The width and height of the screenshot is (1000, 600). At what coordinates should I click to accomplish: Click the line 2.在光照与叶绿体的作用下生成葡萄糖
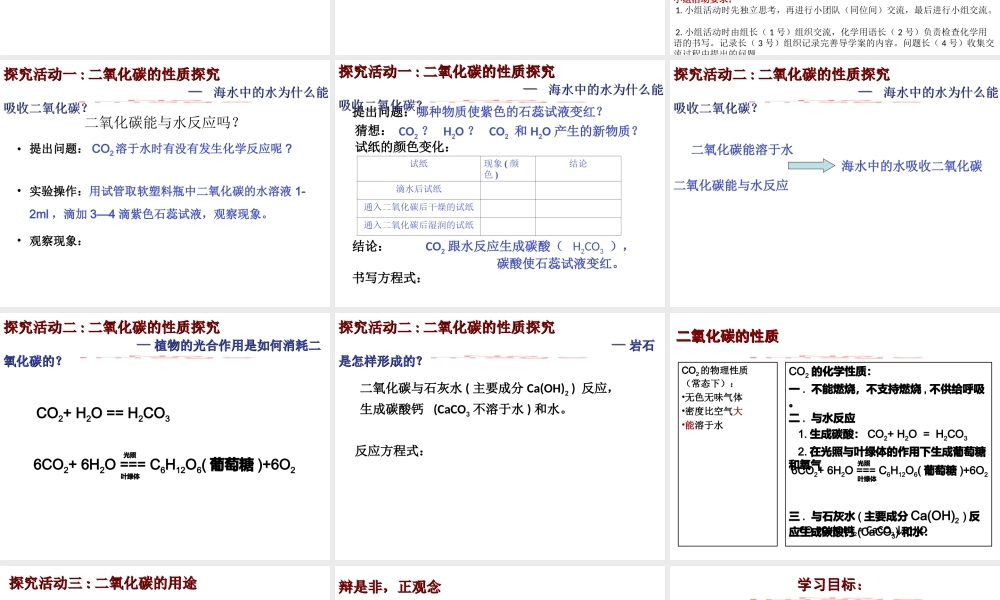click(x=892, y=452)
